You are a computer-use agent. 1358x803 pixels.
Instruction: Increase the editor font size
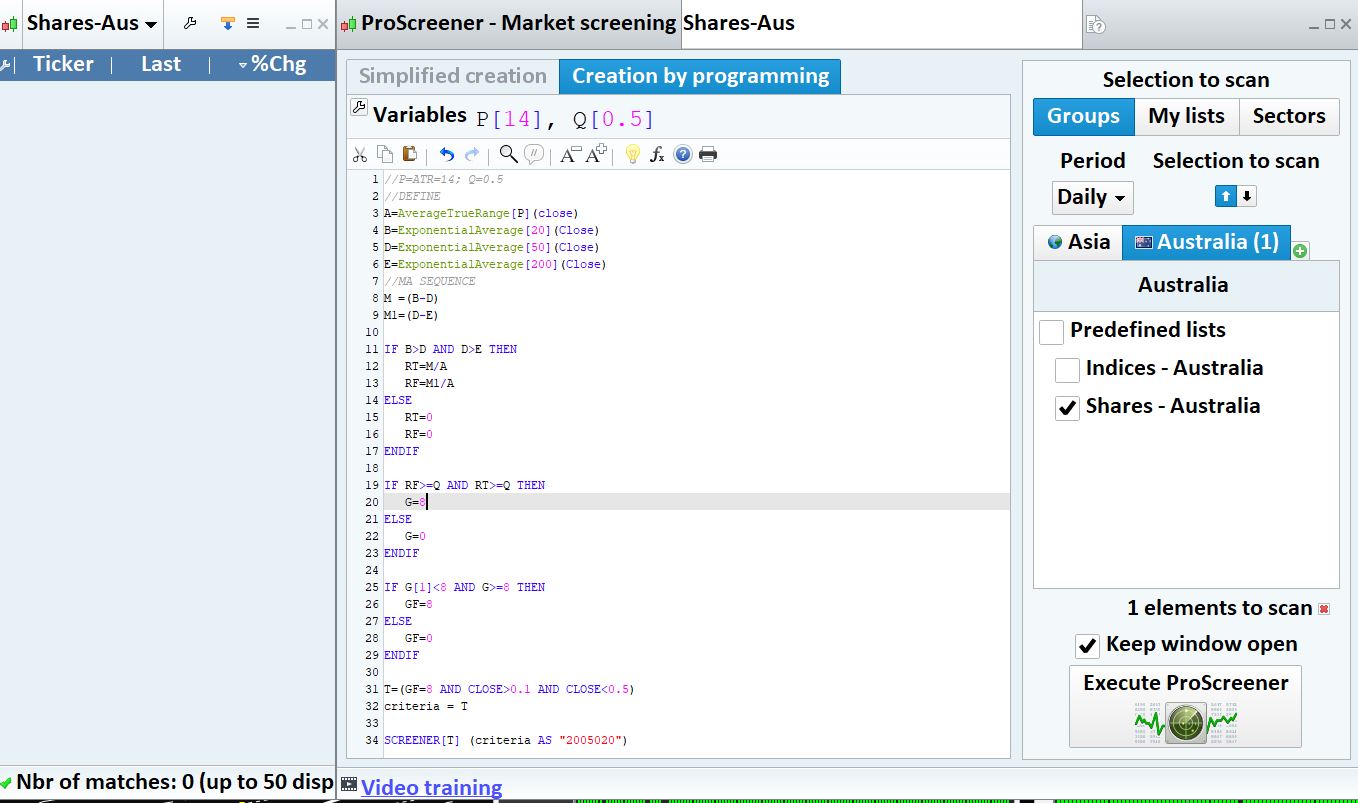point(596,154)
